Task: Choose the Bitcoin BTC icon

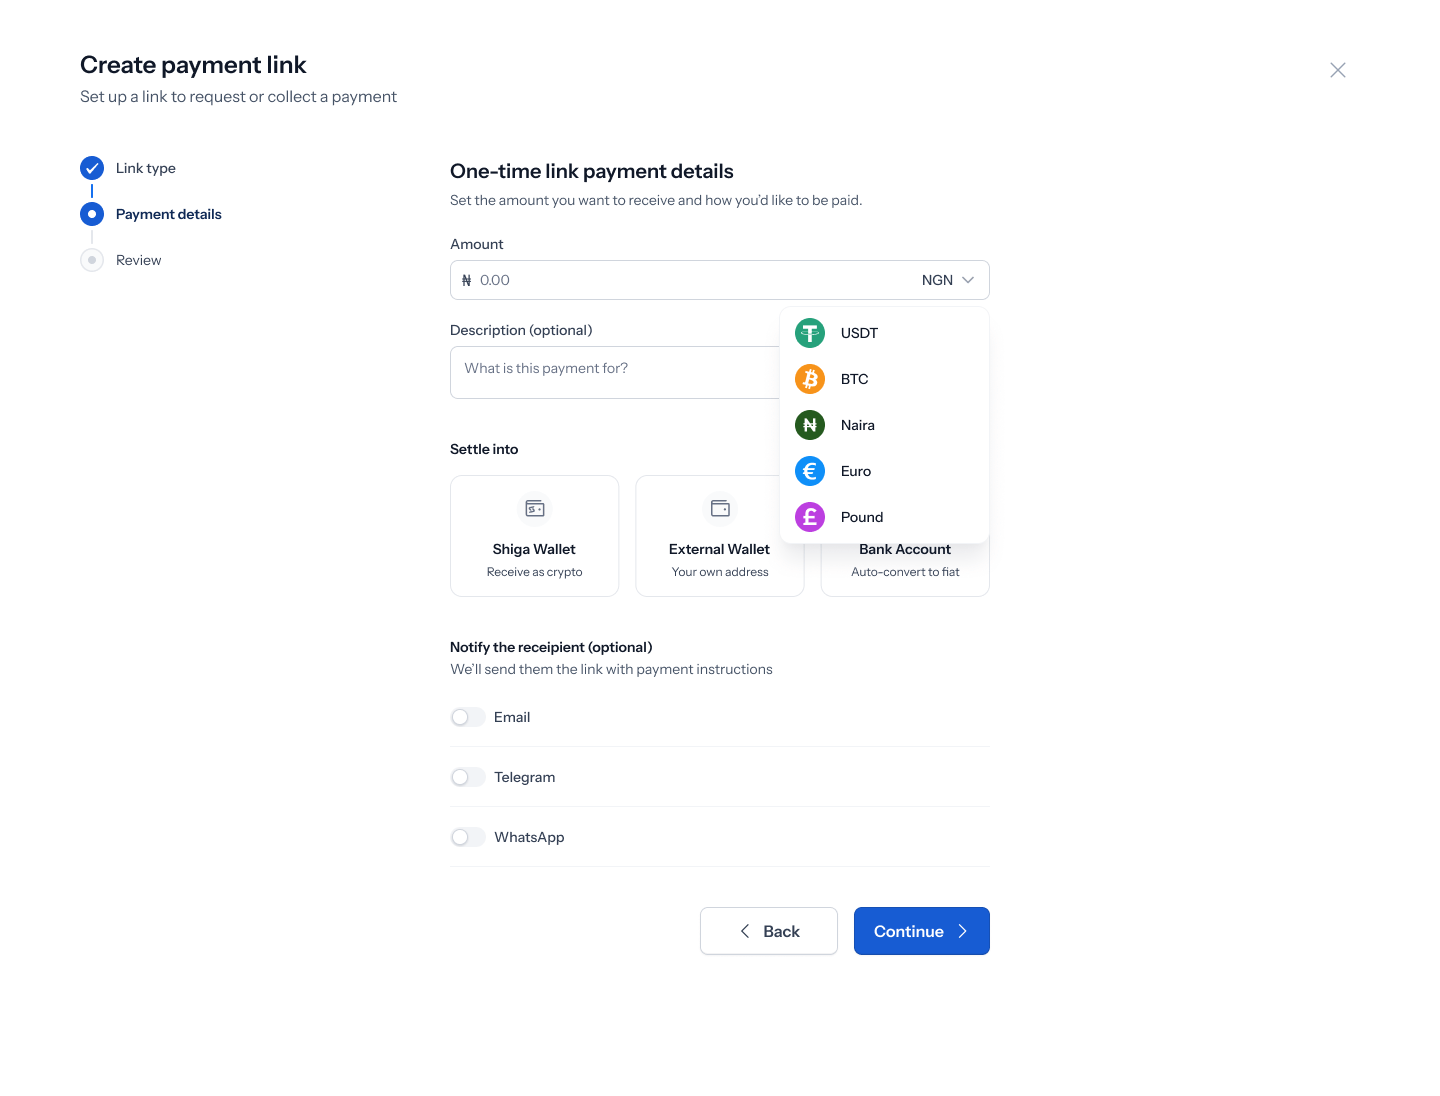Action: [x=810, y=379]
